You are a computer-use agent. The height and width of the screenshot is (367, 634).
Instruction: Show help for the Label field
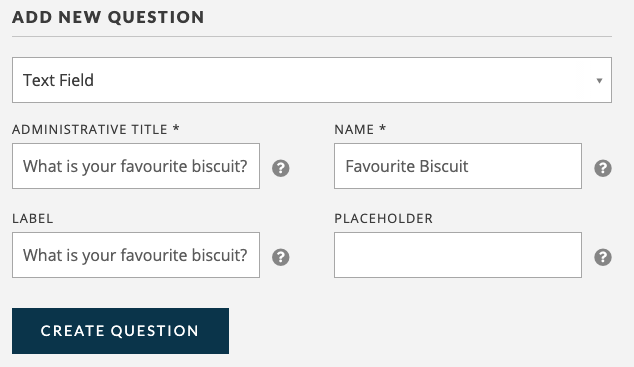[281, 257]
